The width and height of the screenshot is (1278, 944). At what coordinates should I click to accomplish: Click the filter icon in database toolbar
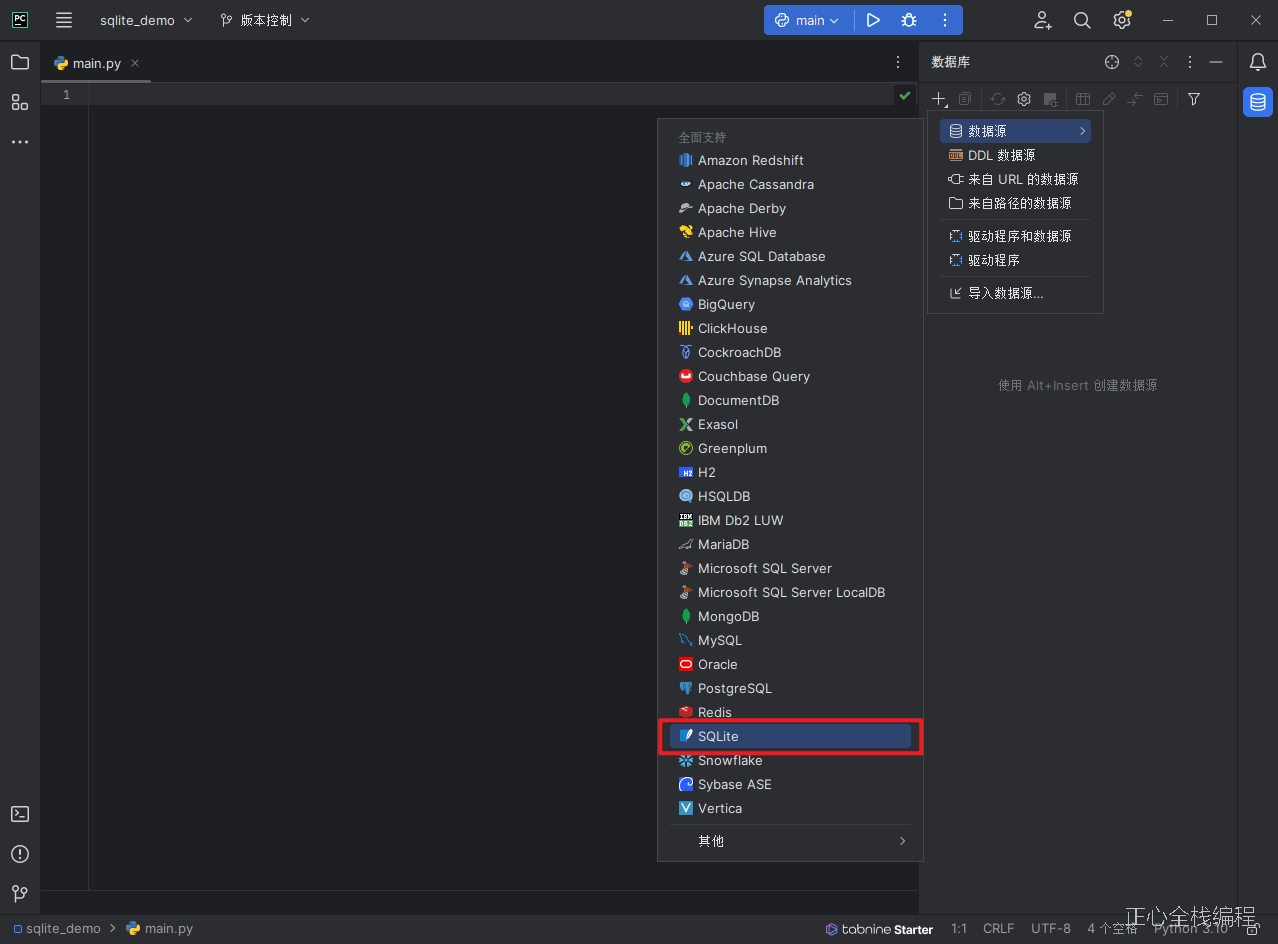[1194, 99]
